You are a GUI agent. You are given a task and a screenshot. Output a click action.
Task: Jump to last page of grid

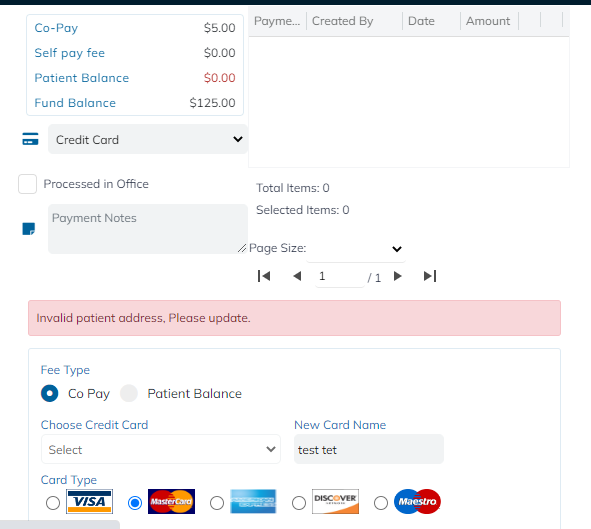point(430,276)
